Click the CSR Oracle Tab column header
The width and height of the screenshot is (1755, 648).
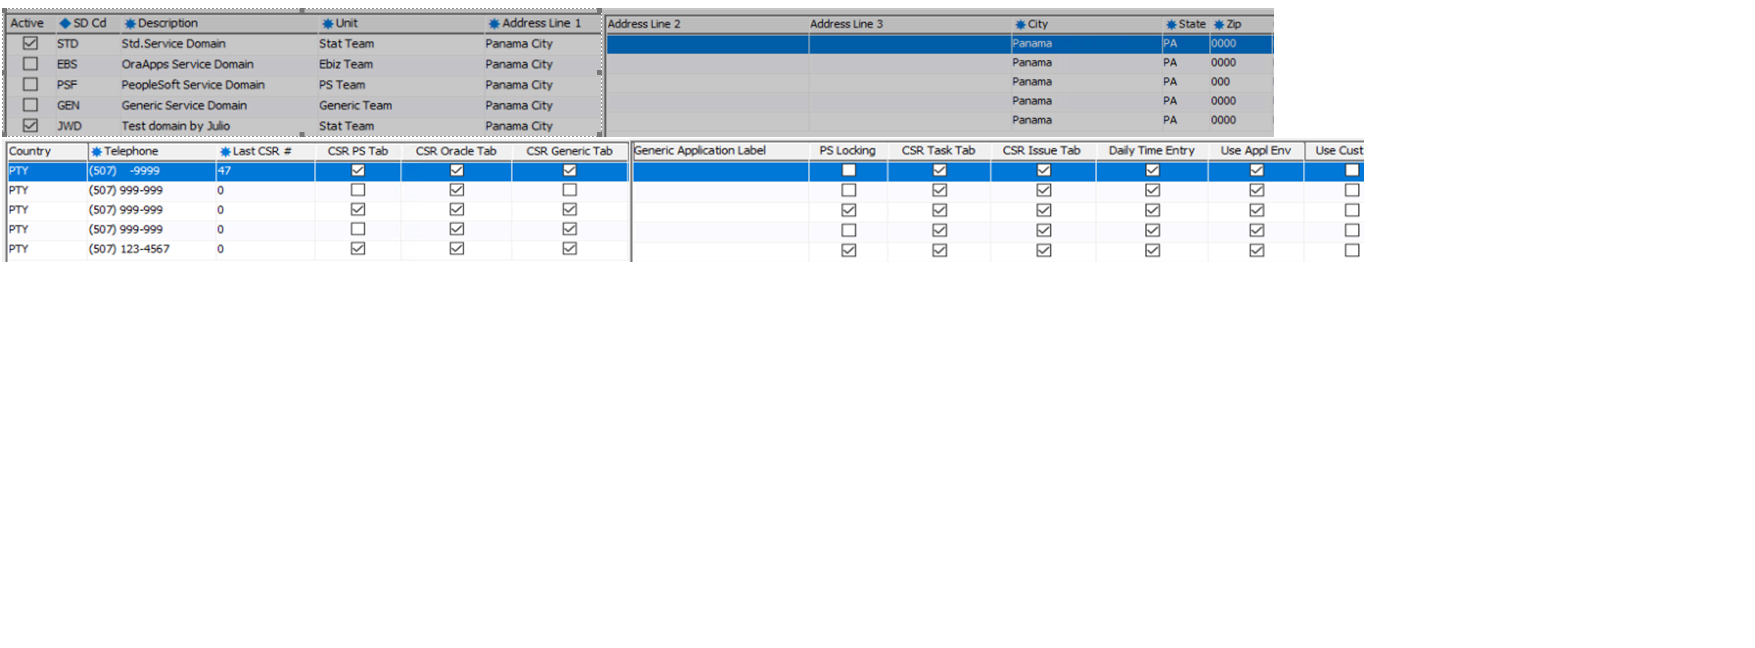point(456,151)
